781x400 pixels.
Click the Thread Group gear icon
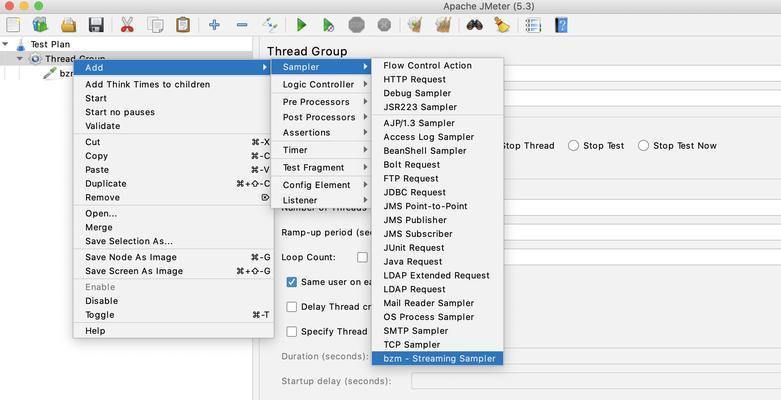35,59
